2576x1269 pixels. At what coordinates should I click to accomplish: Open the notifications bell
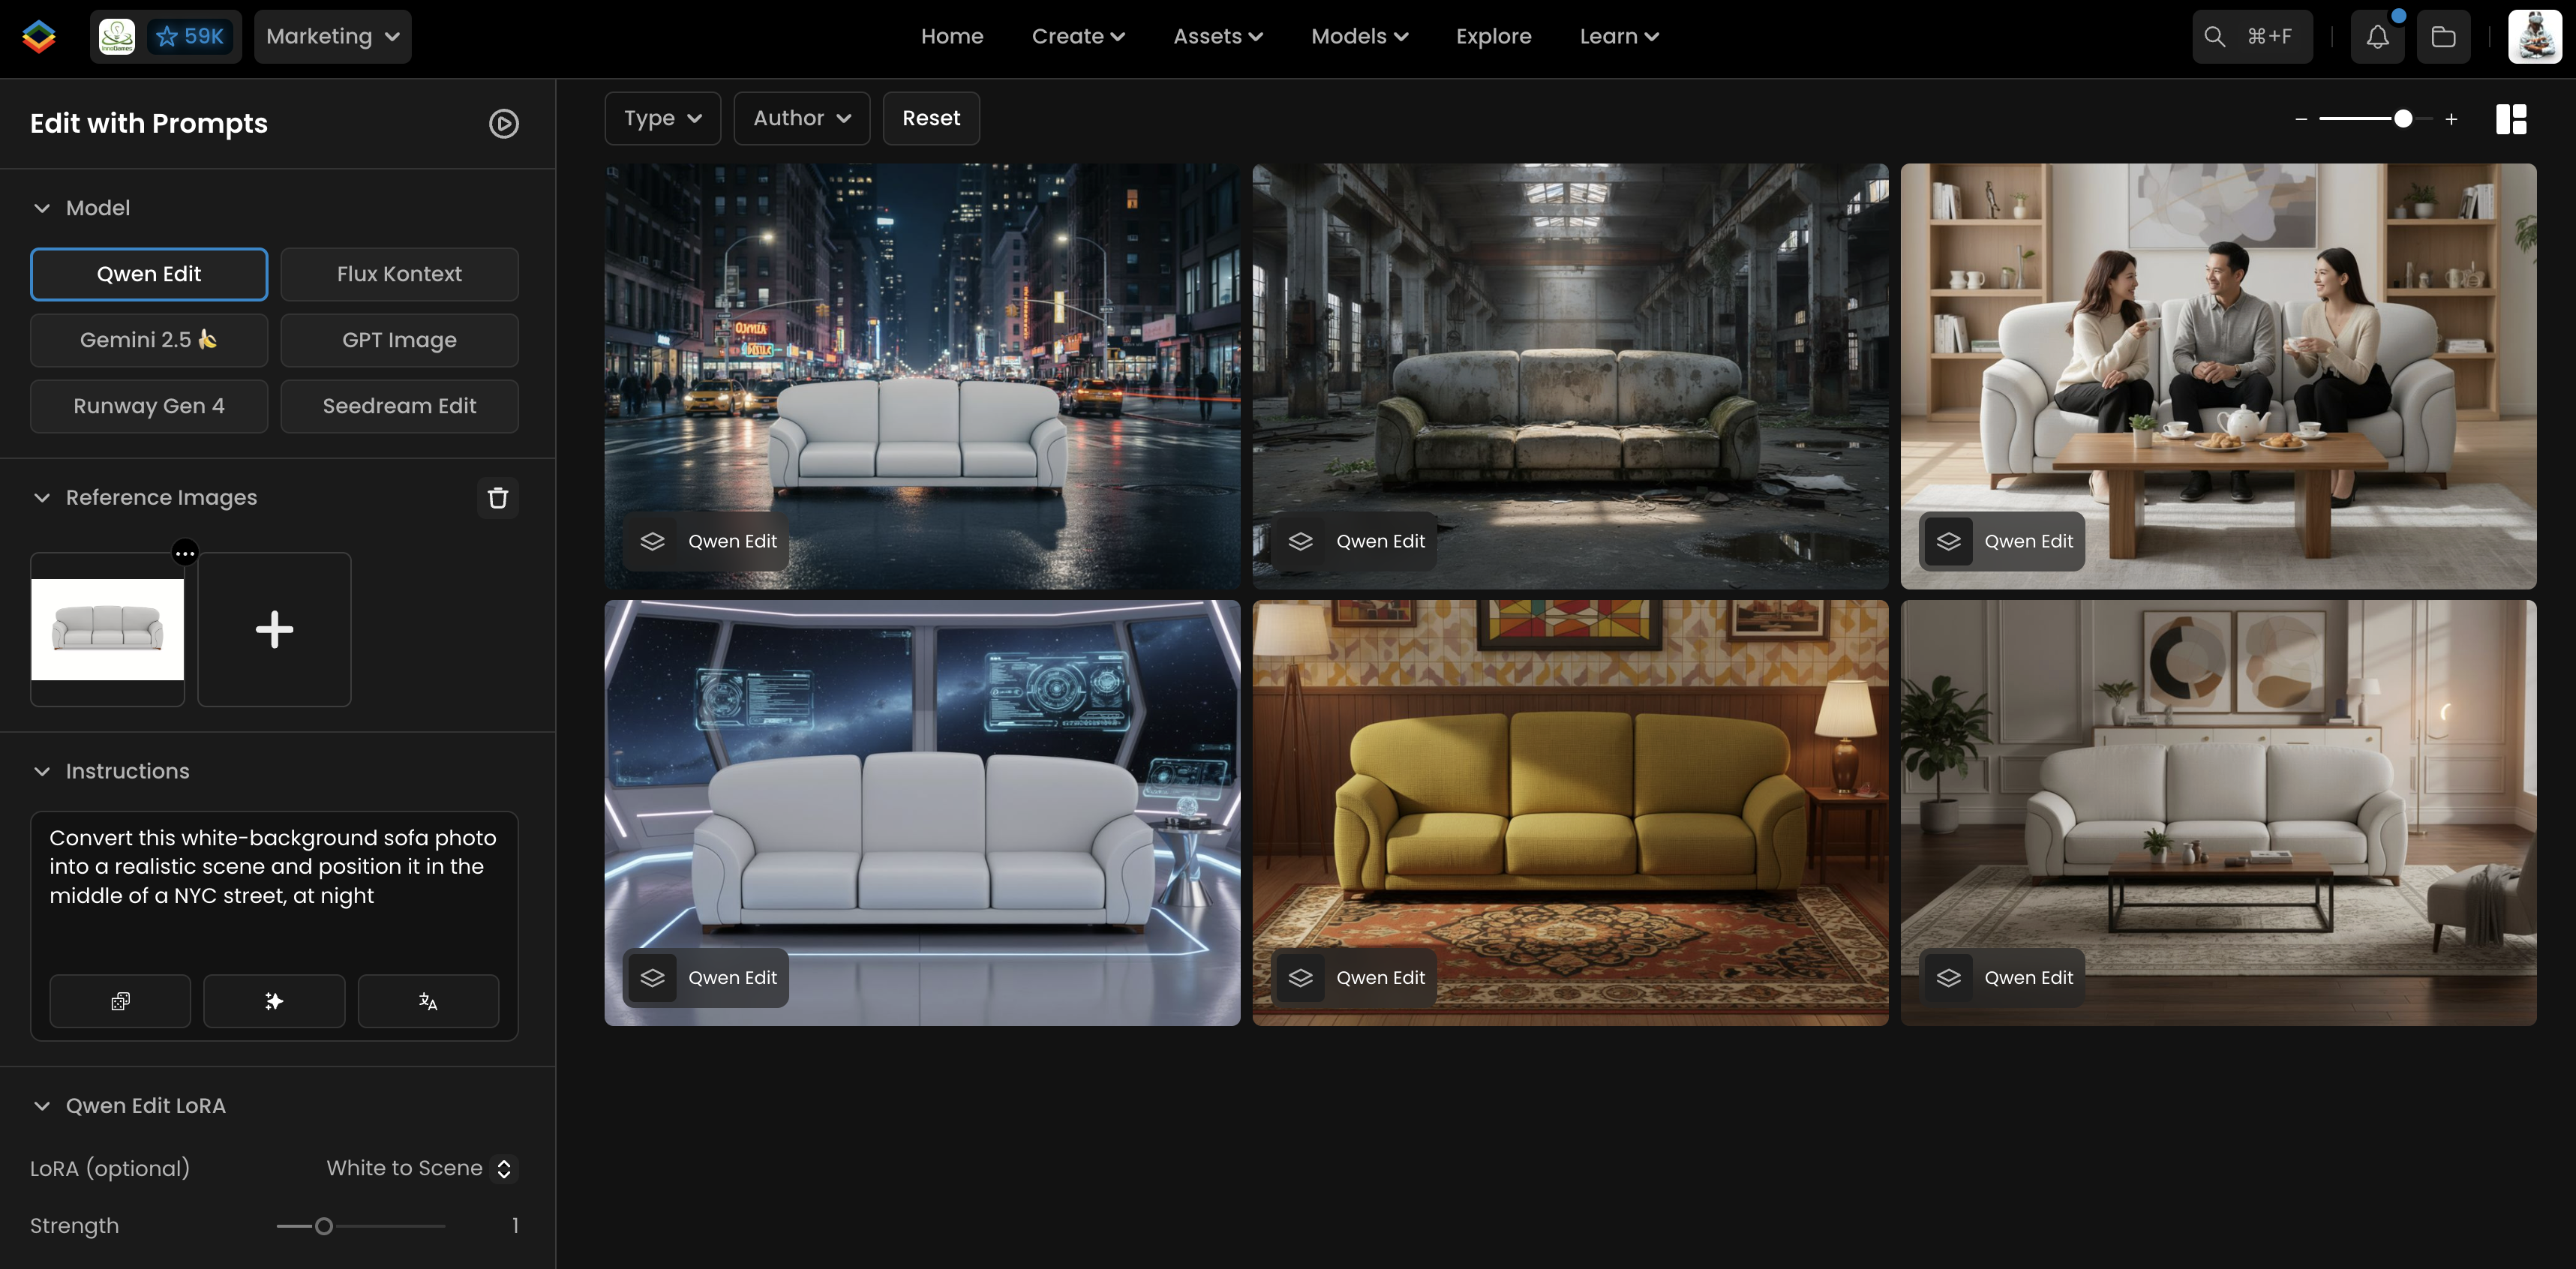2377,37
